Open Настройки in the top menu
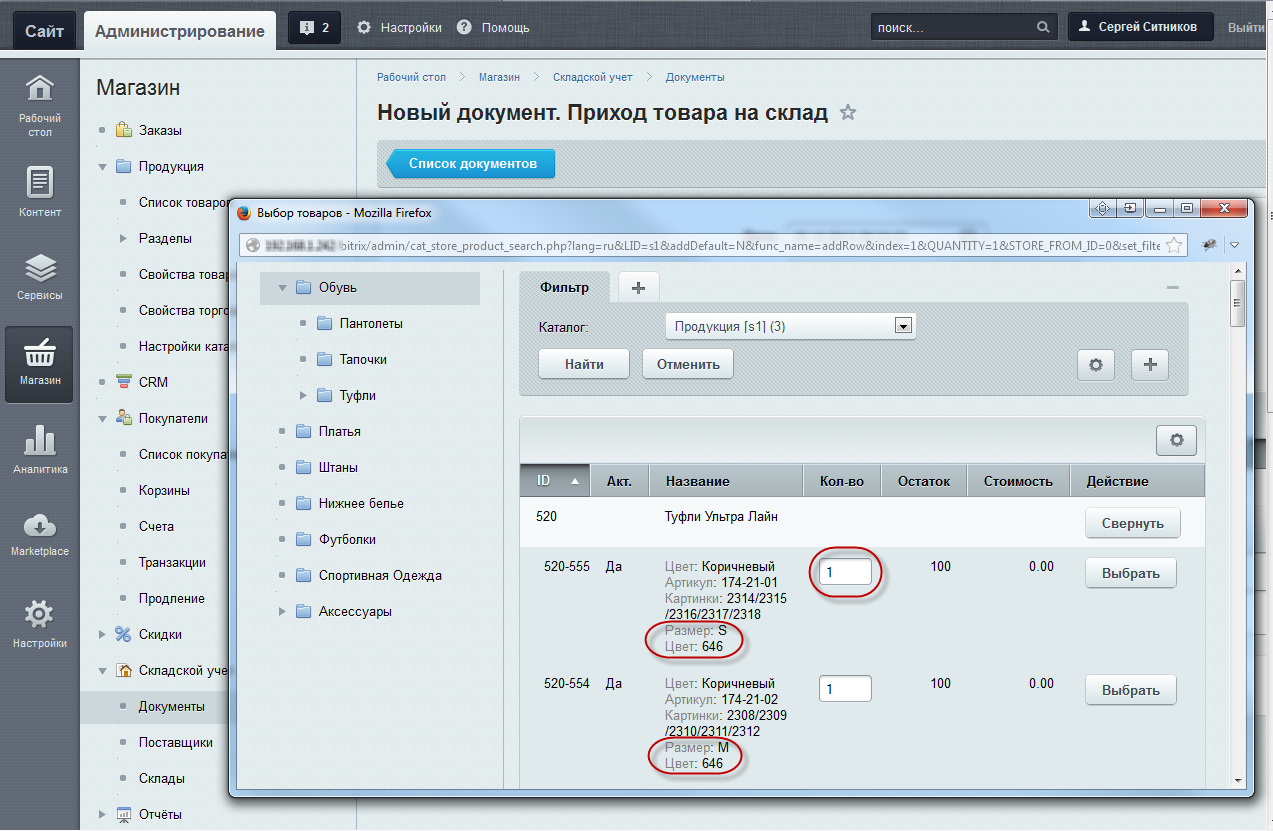The image size is (1273, 831). click(411, 28)
